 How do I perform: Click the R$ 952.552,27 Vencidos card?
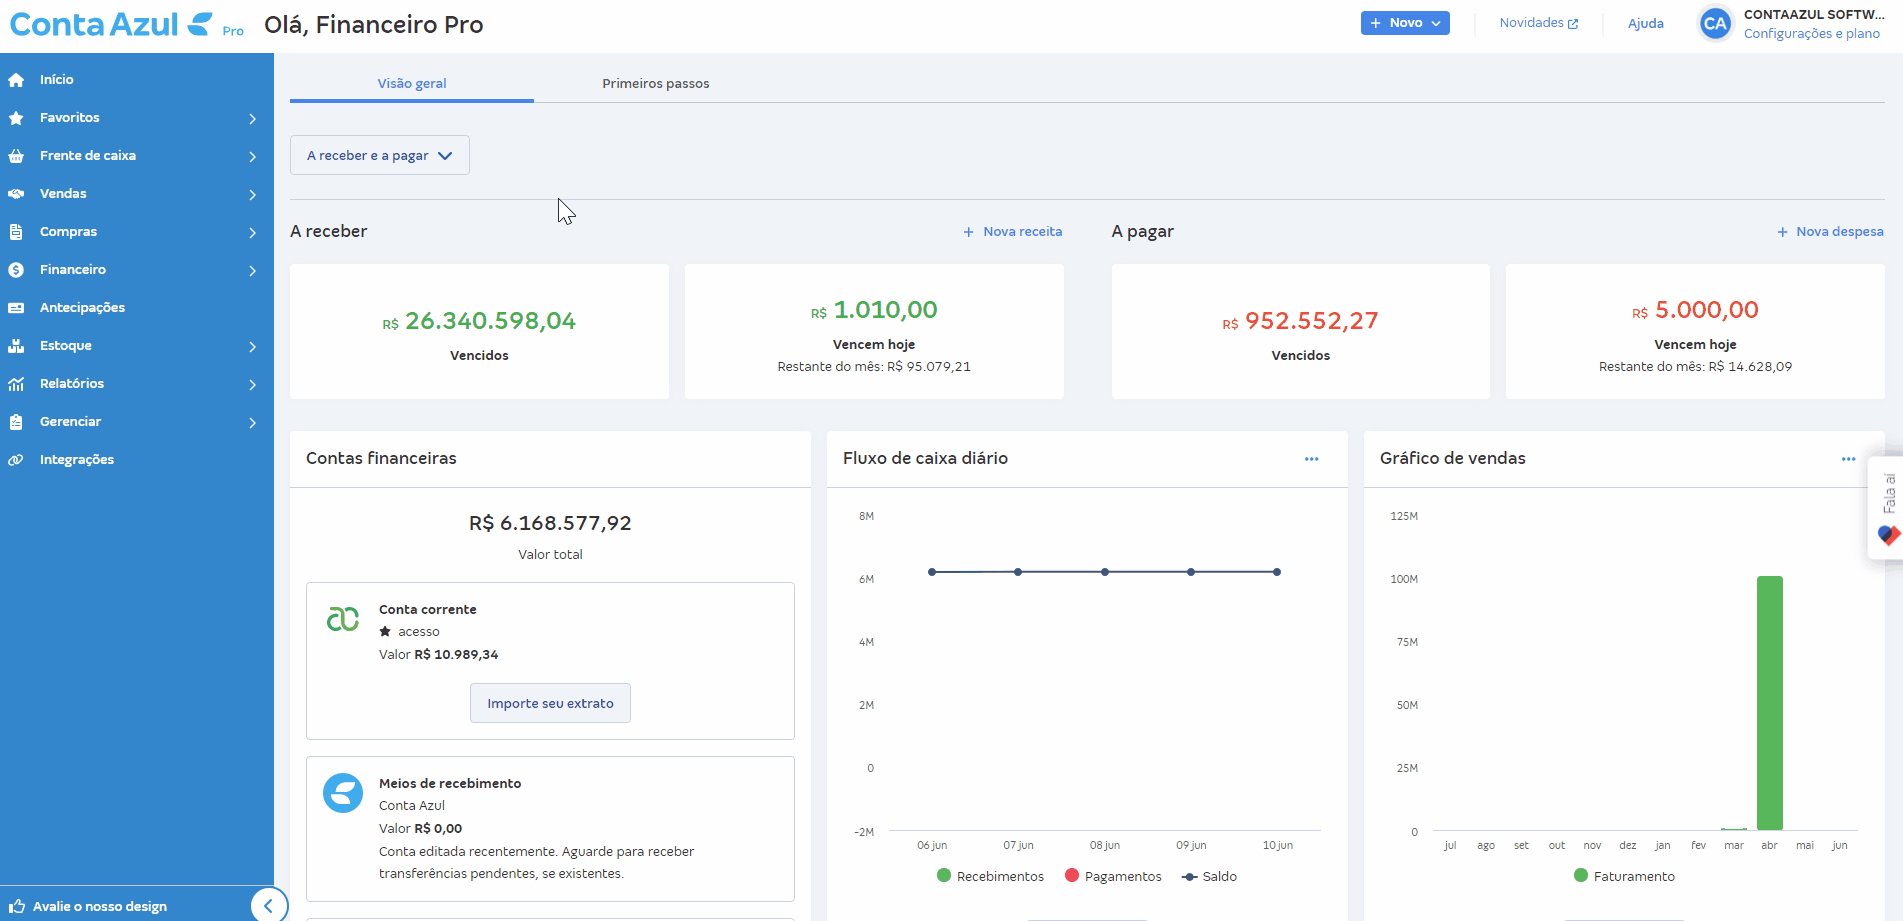click(x=1301, y=332)
